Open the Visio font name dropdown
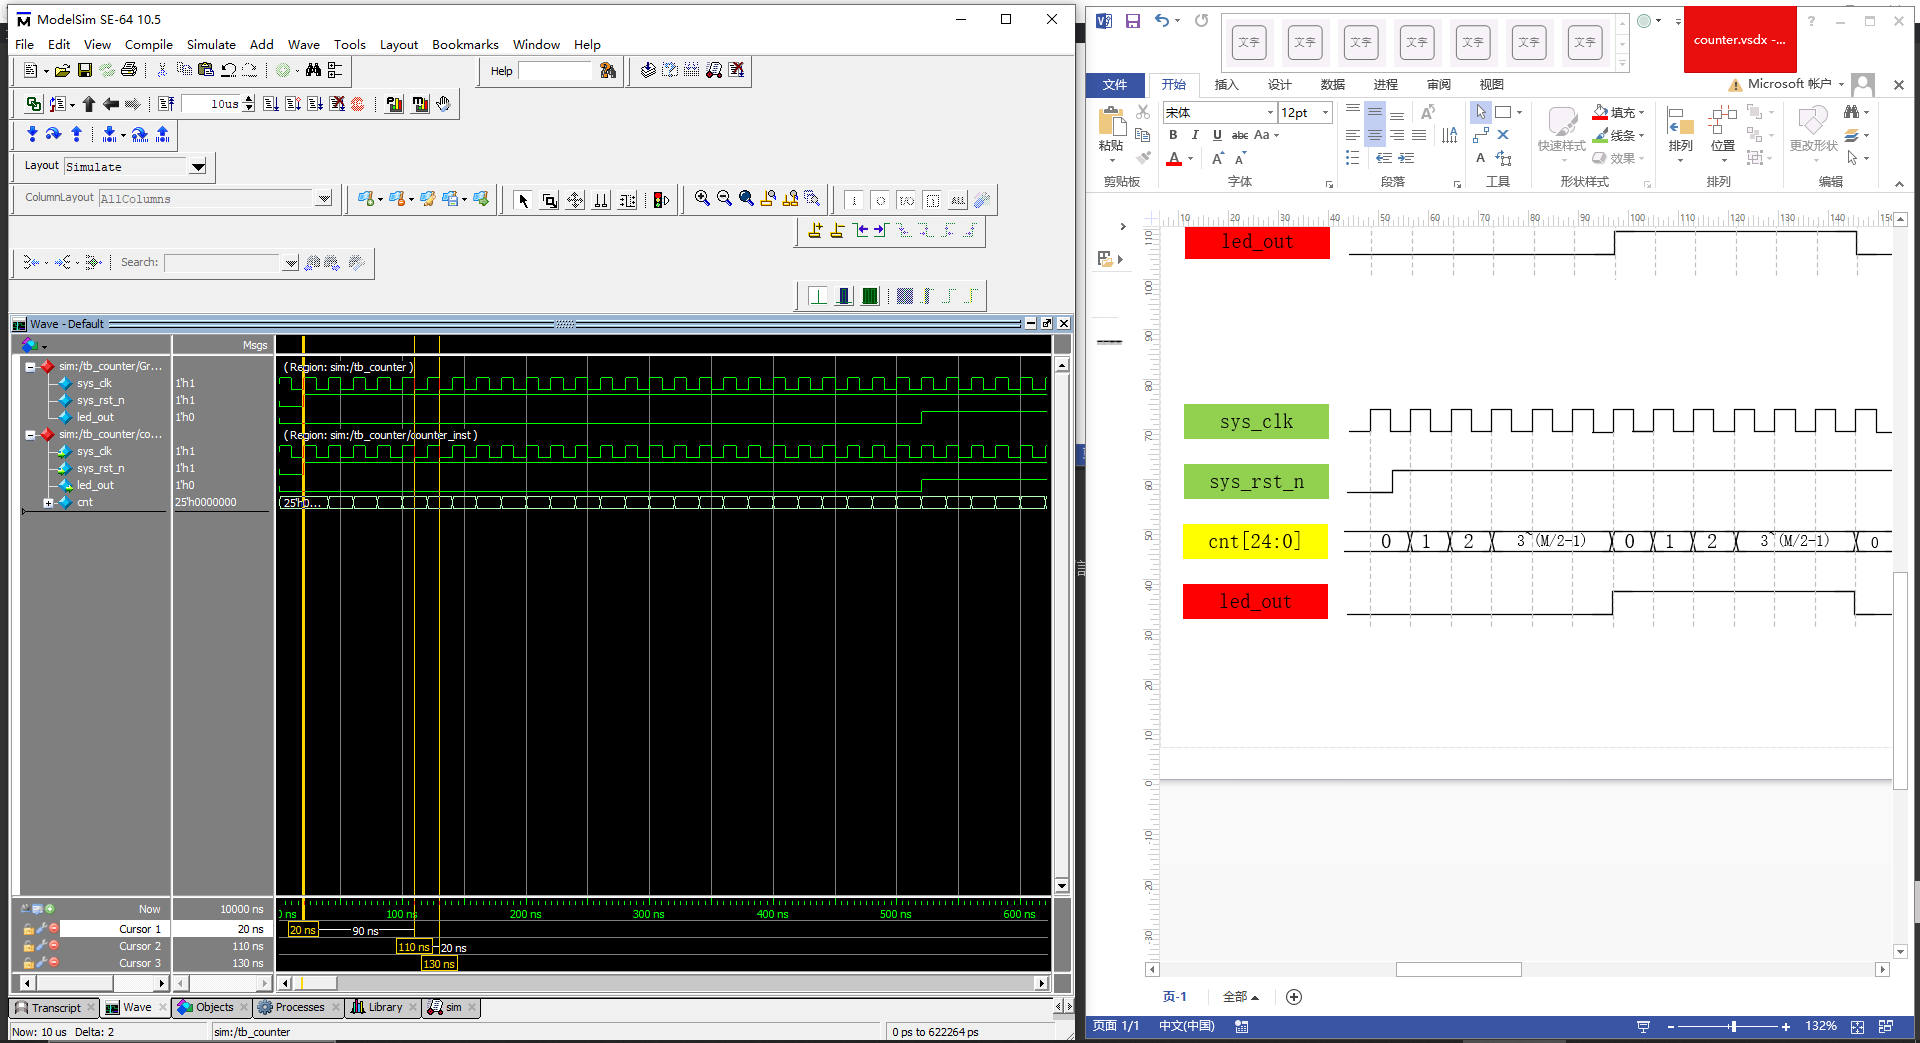 (1270, 113)
